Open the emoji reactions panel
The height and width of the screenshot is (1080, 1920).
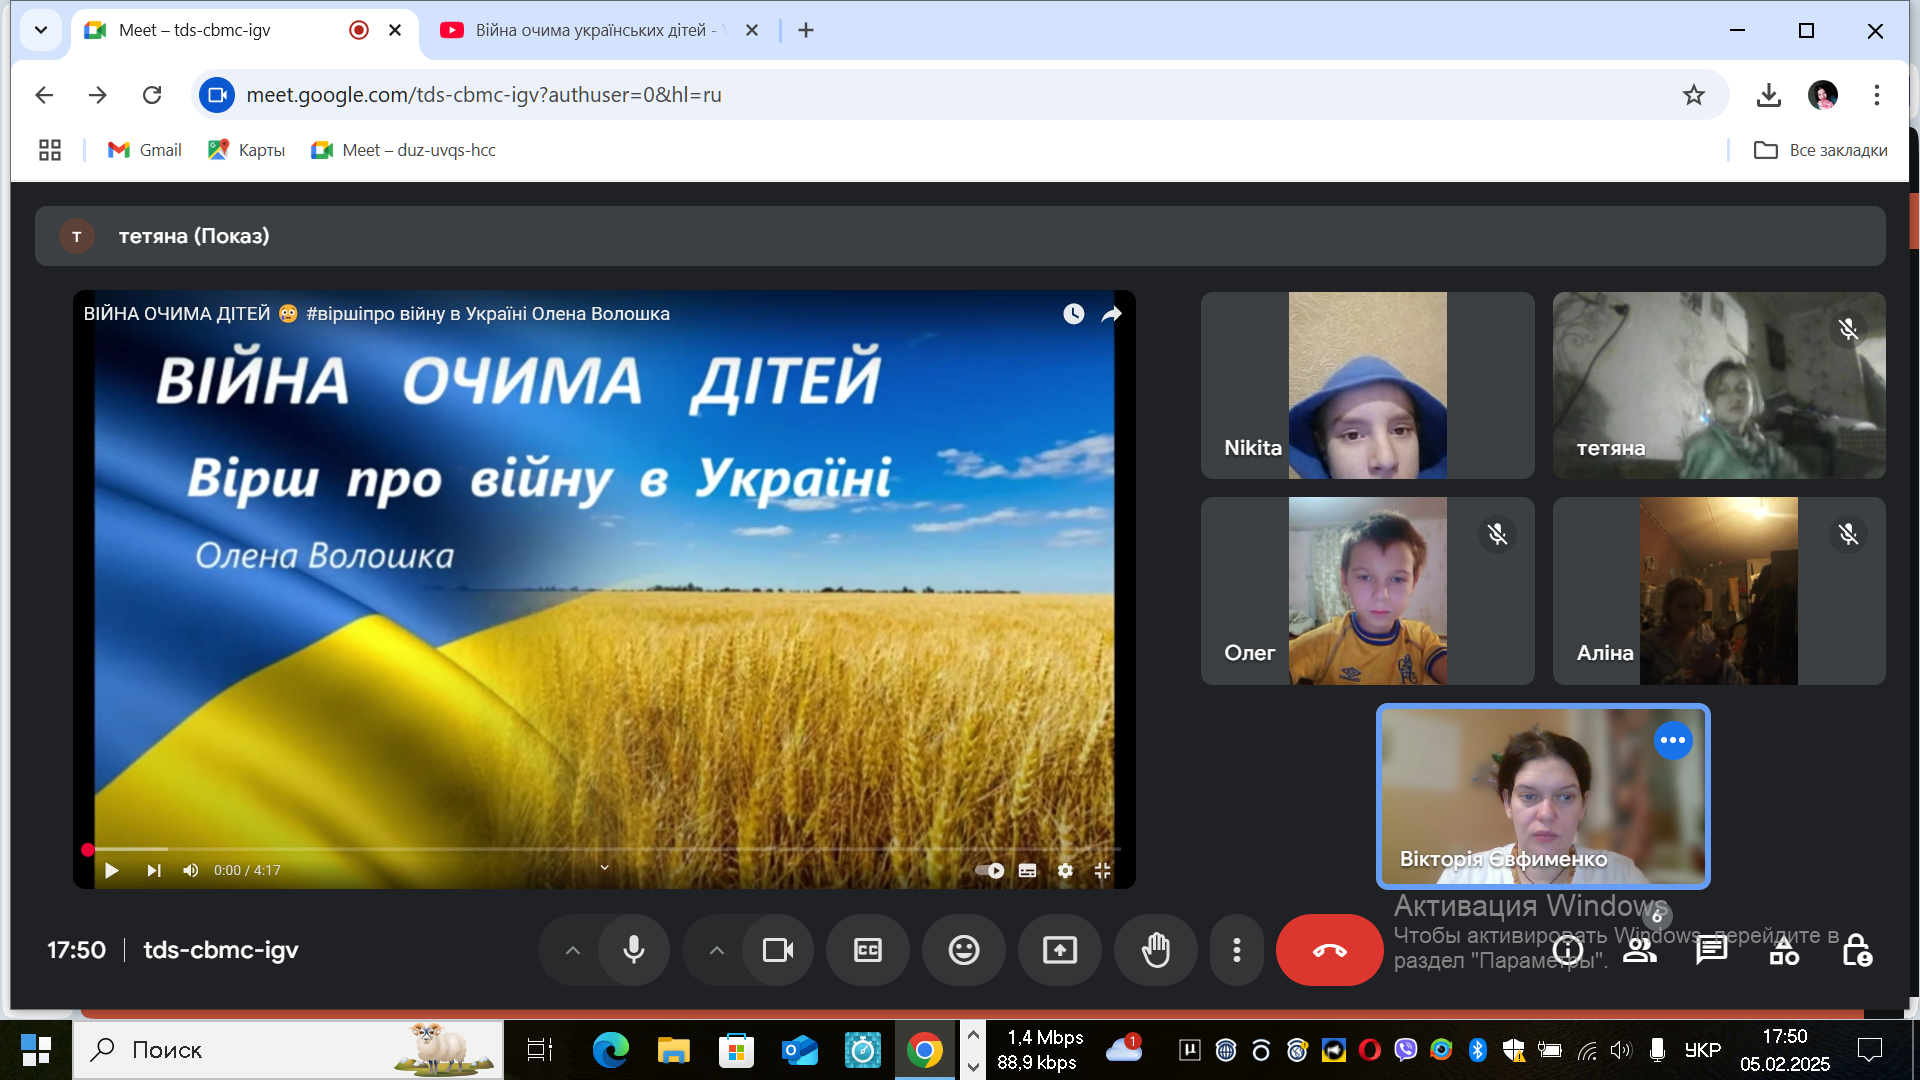[x=964, y=950]
